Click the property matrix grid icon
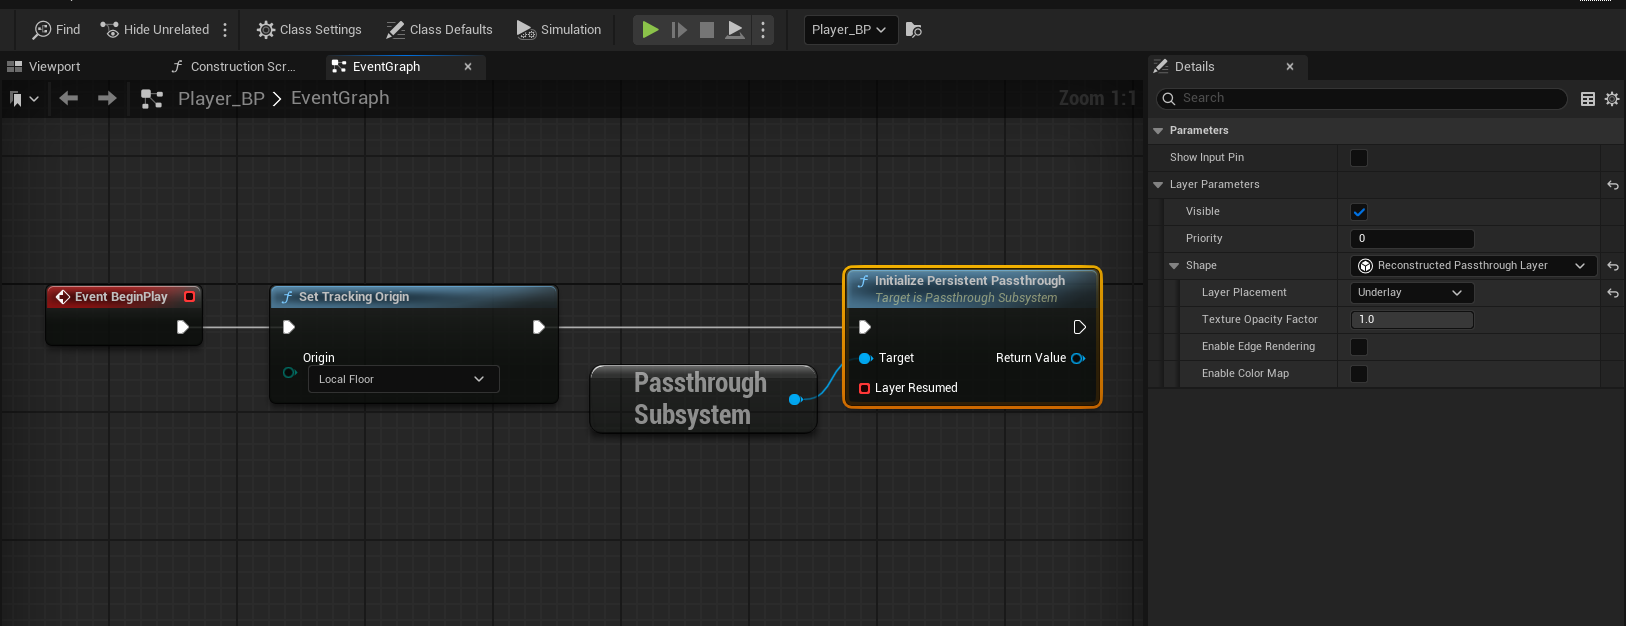Screen dimensions: 1626x626 1587,99
